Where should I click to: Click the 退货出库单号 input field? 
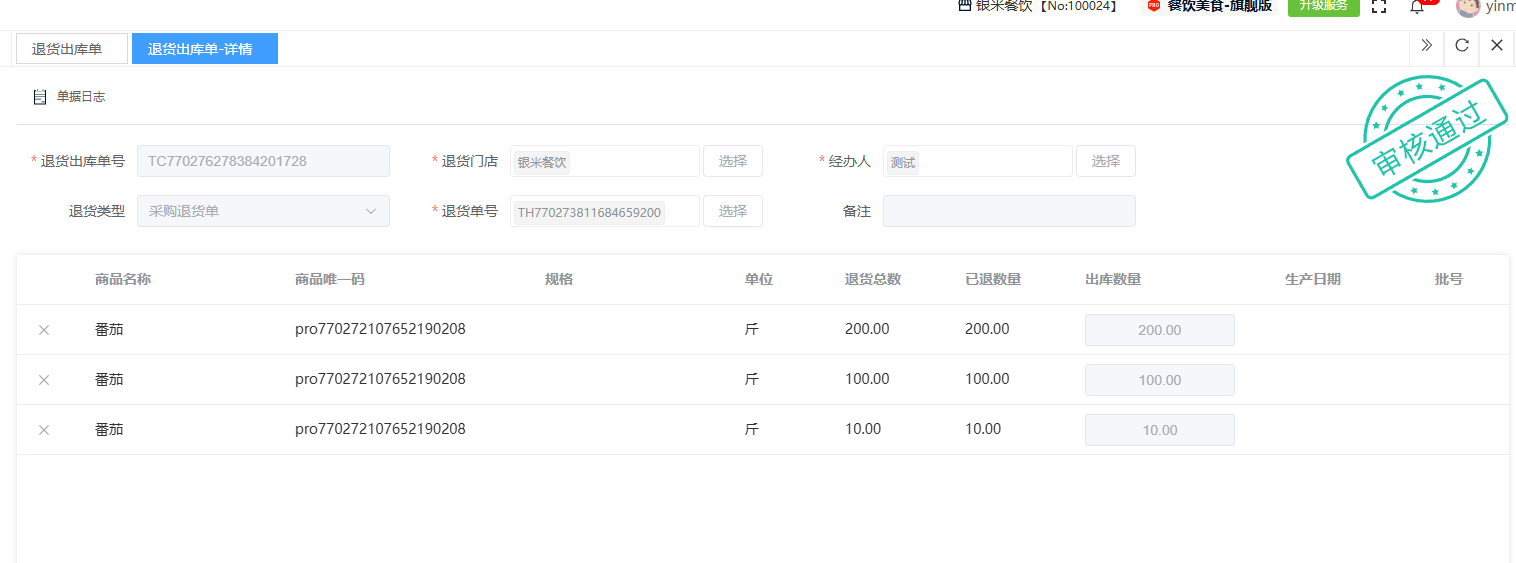click(x=263, y=161)
